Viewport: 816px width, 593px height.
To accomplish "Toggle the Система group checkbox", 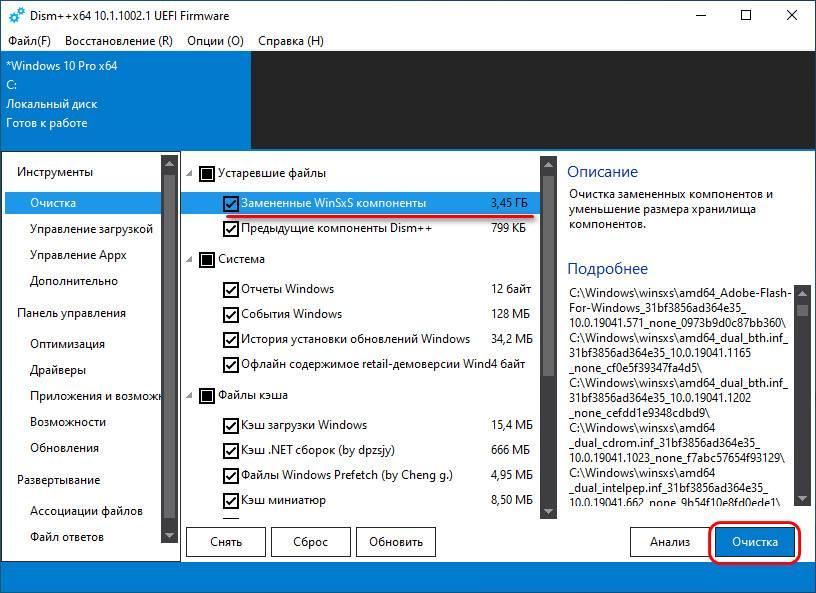I will [207, 259].
